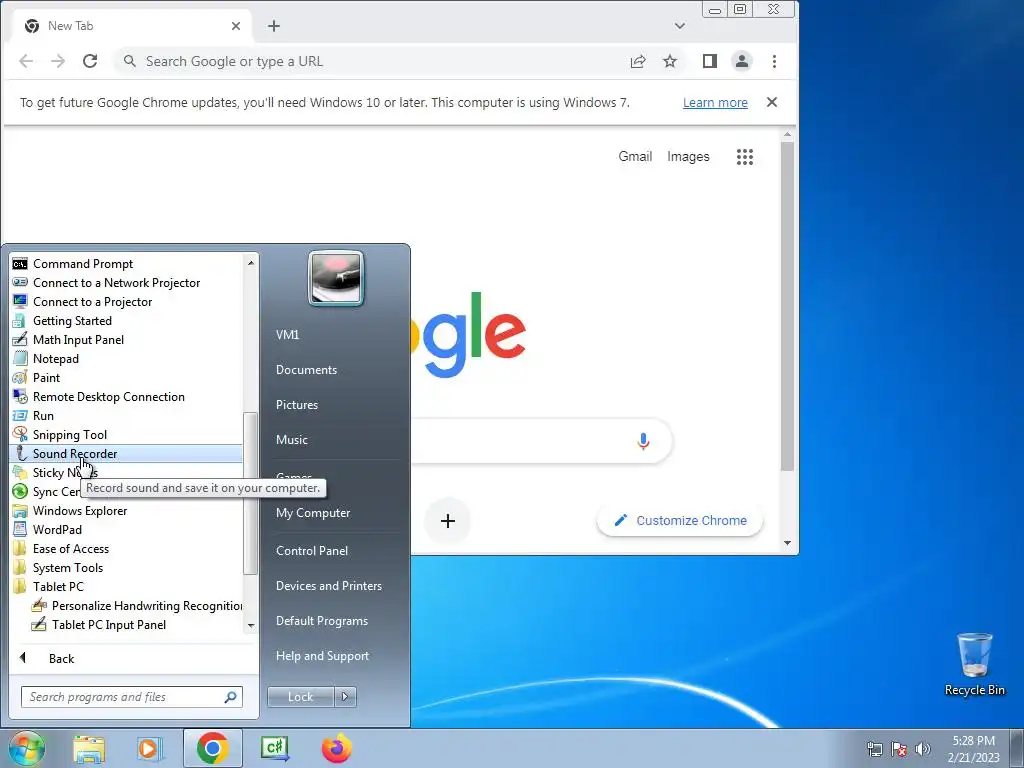Viewport: 1024px width, 768px height.
Task: Launch Firefox from the taskbar
Action: (337, 748)
